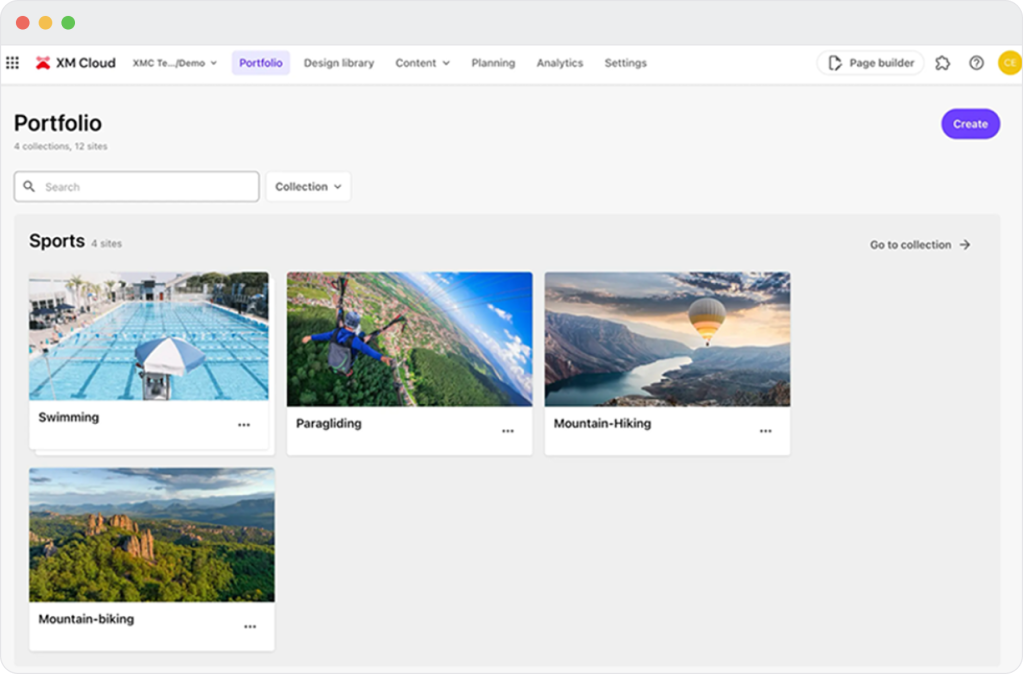
Task: Open Mountain-biking site options ellipsis
Action: click(250, 626)
